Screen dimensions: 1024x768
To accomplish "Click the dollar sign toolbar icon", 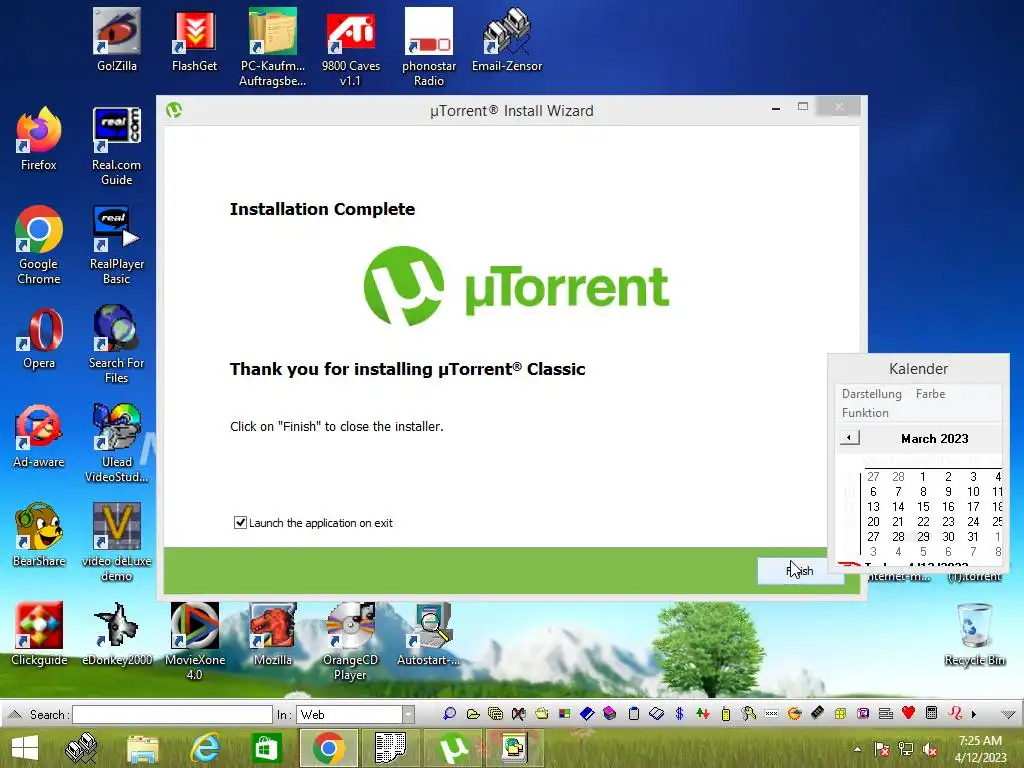I will point(679,714).
